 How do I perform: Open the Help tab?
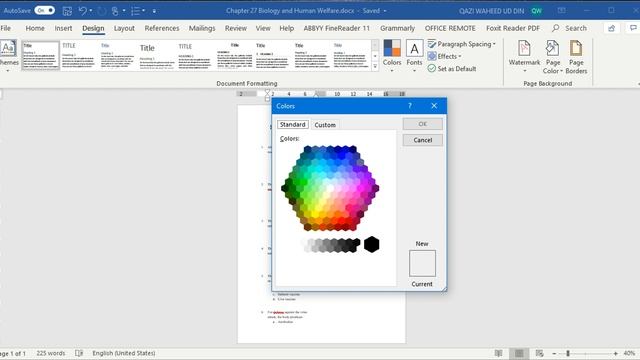[287, 28]
